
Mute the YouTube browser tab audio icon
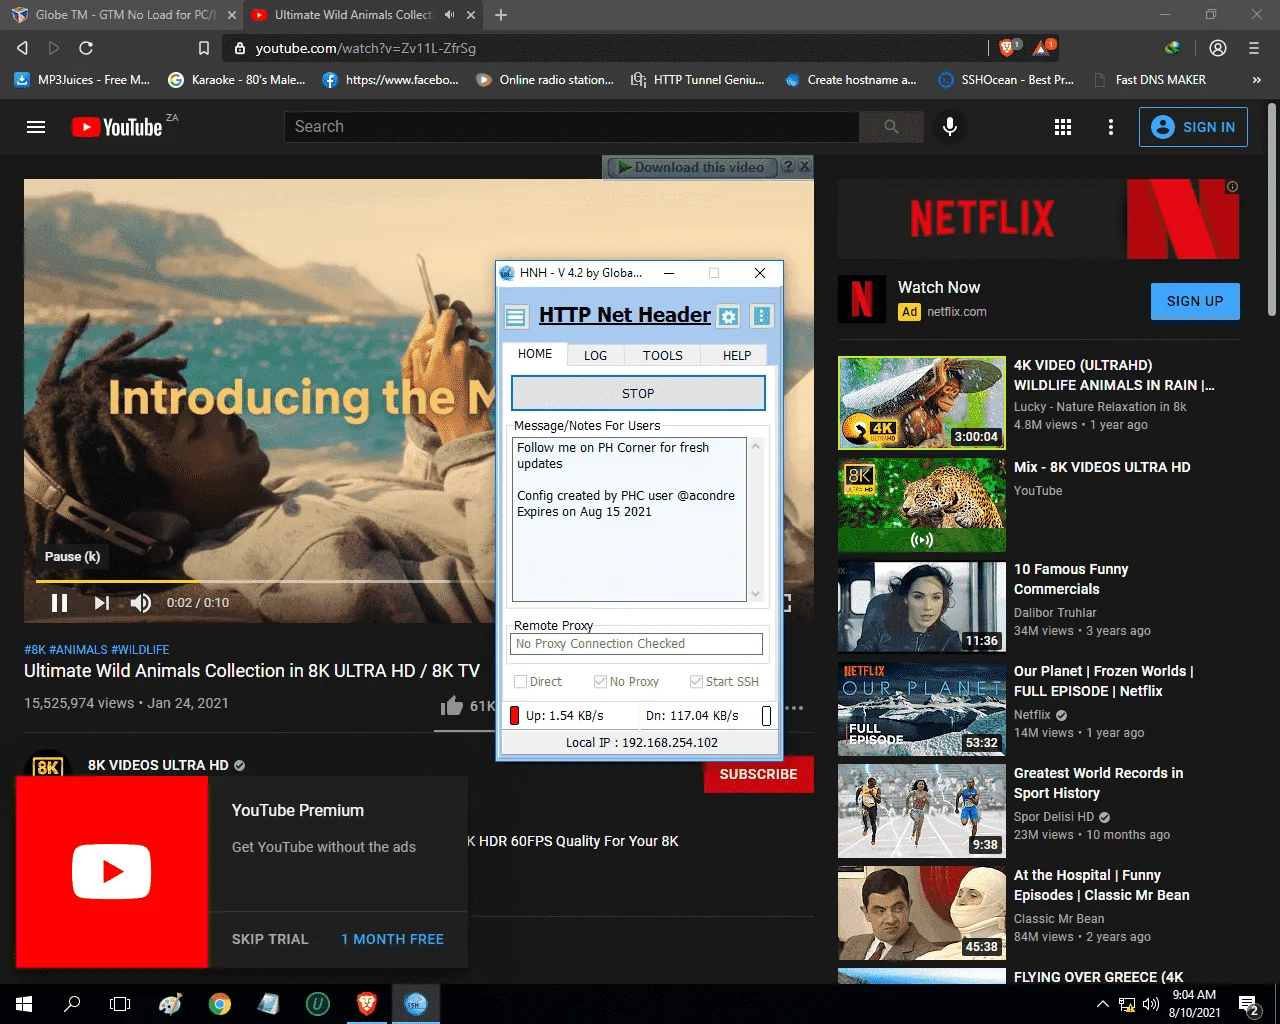pyautogui.click(x=449, y=15)
